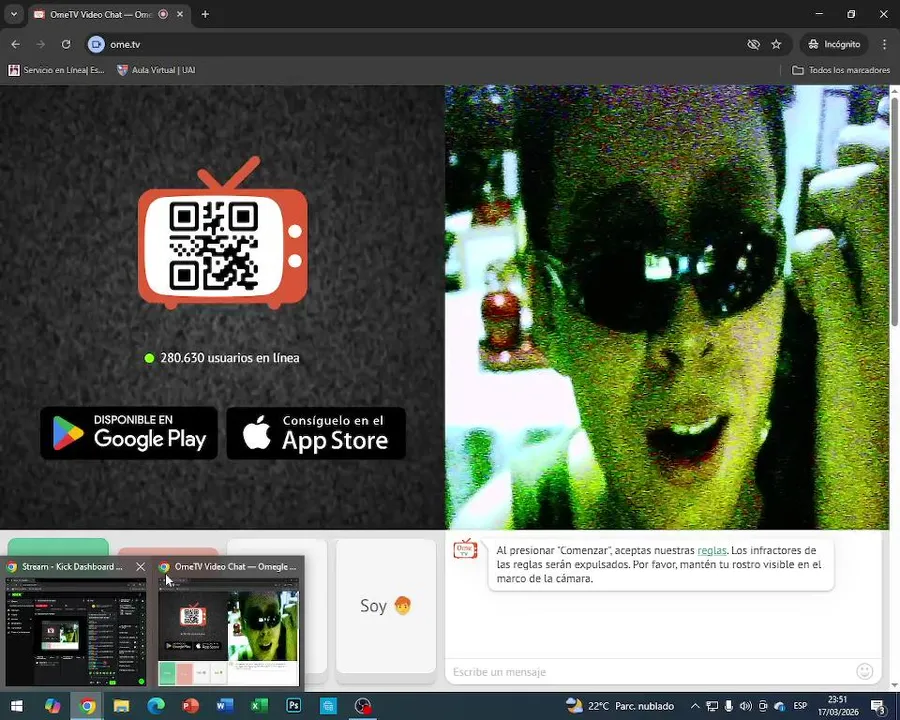Screen dimensions: 900x720
Task: Click the OmeTV QR code logo
Action: 223,234
